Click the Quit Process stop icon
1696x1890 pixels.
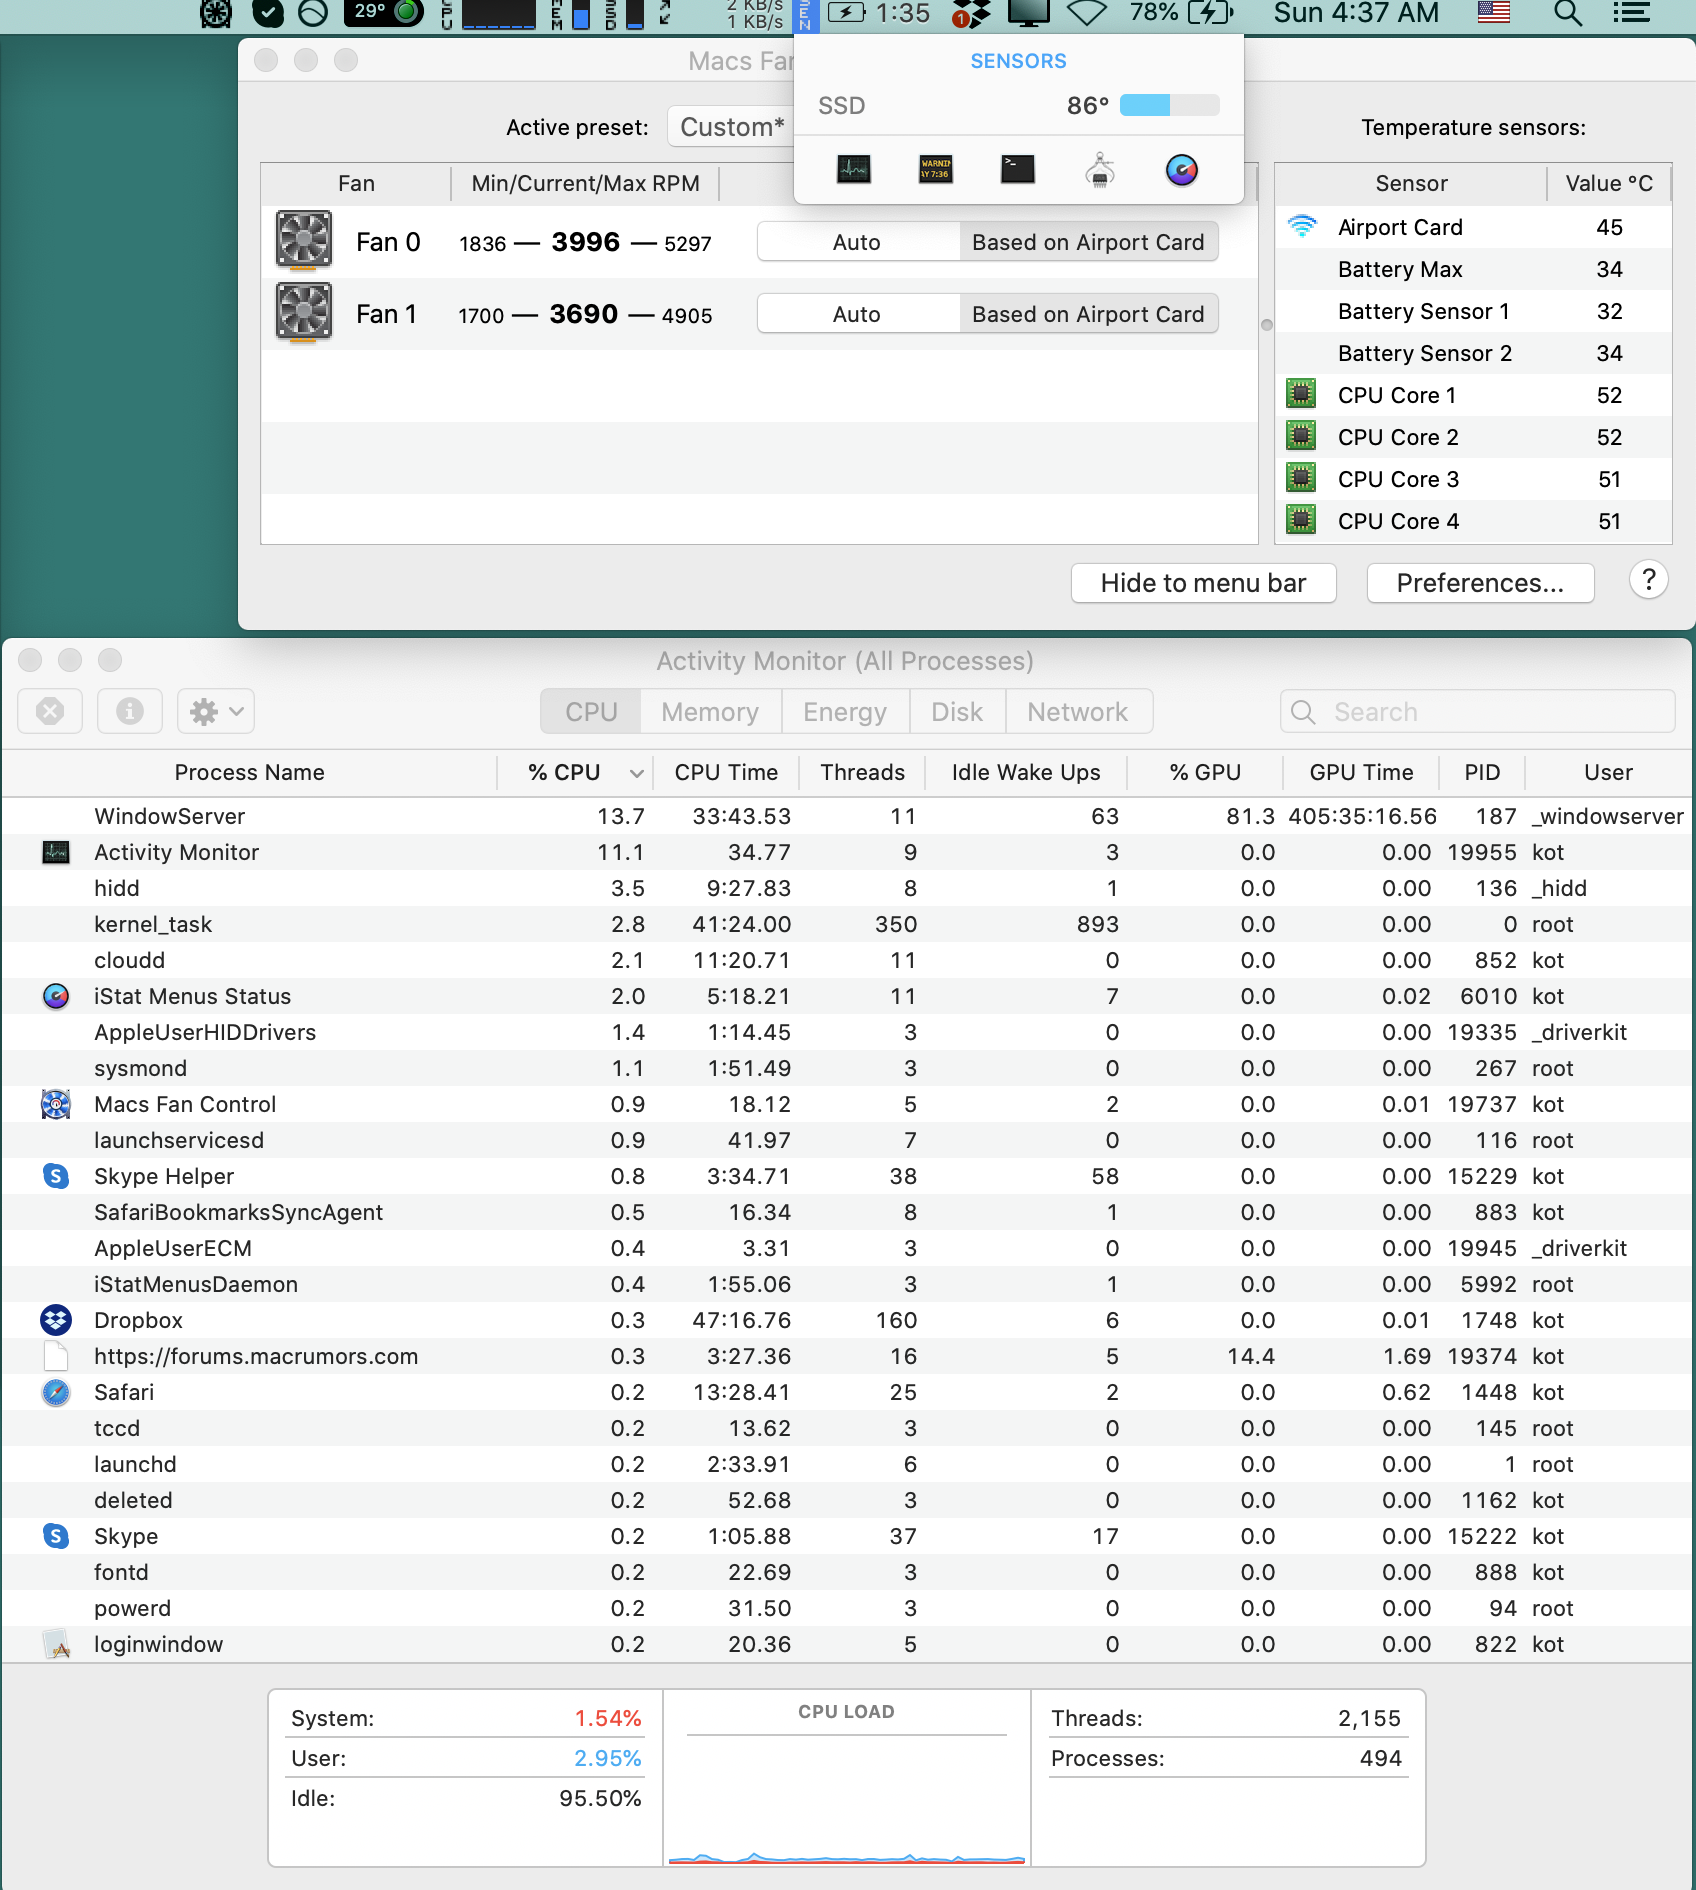(x=50, y=711)
